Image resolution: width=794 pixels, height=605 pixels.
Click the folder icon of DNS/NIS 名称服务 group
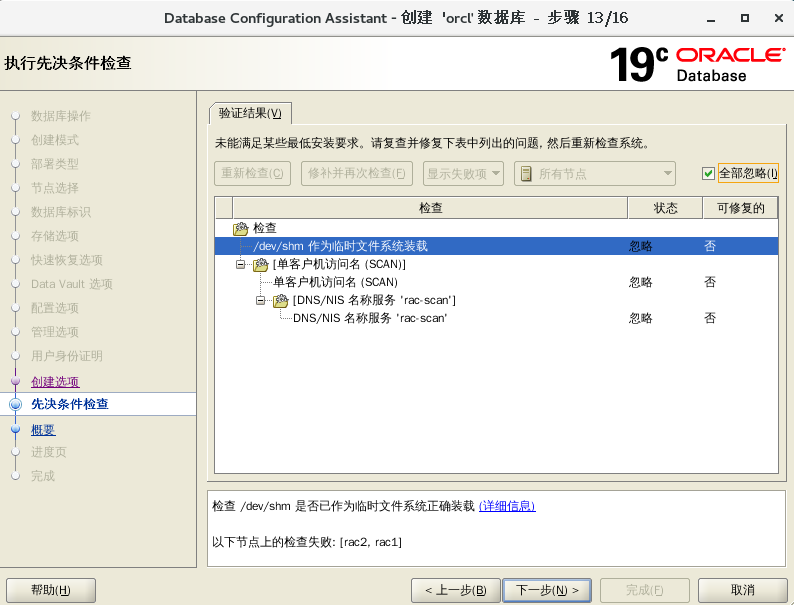tap(280, 300)
